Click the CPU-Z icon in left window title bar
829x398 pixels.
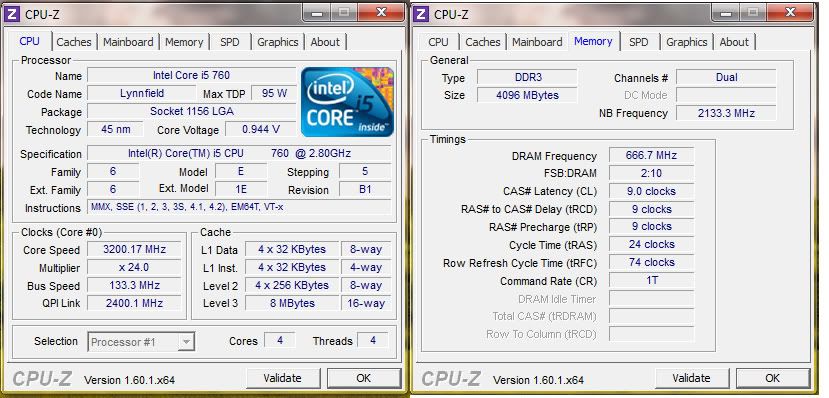coord(13,14)
